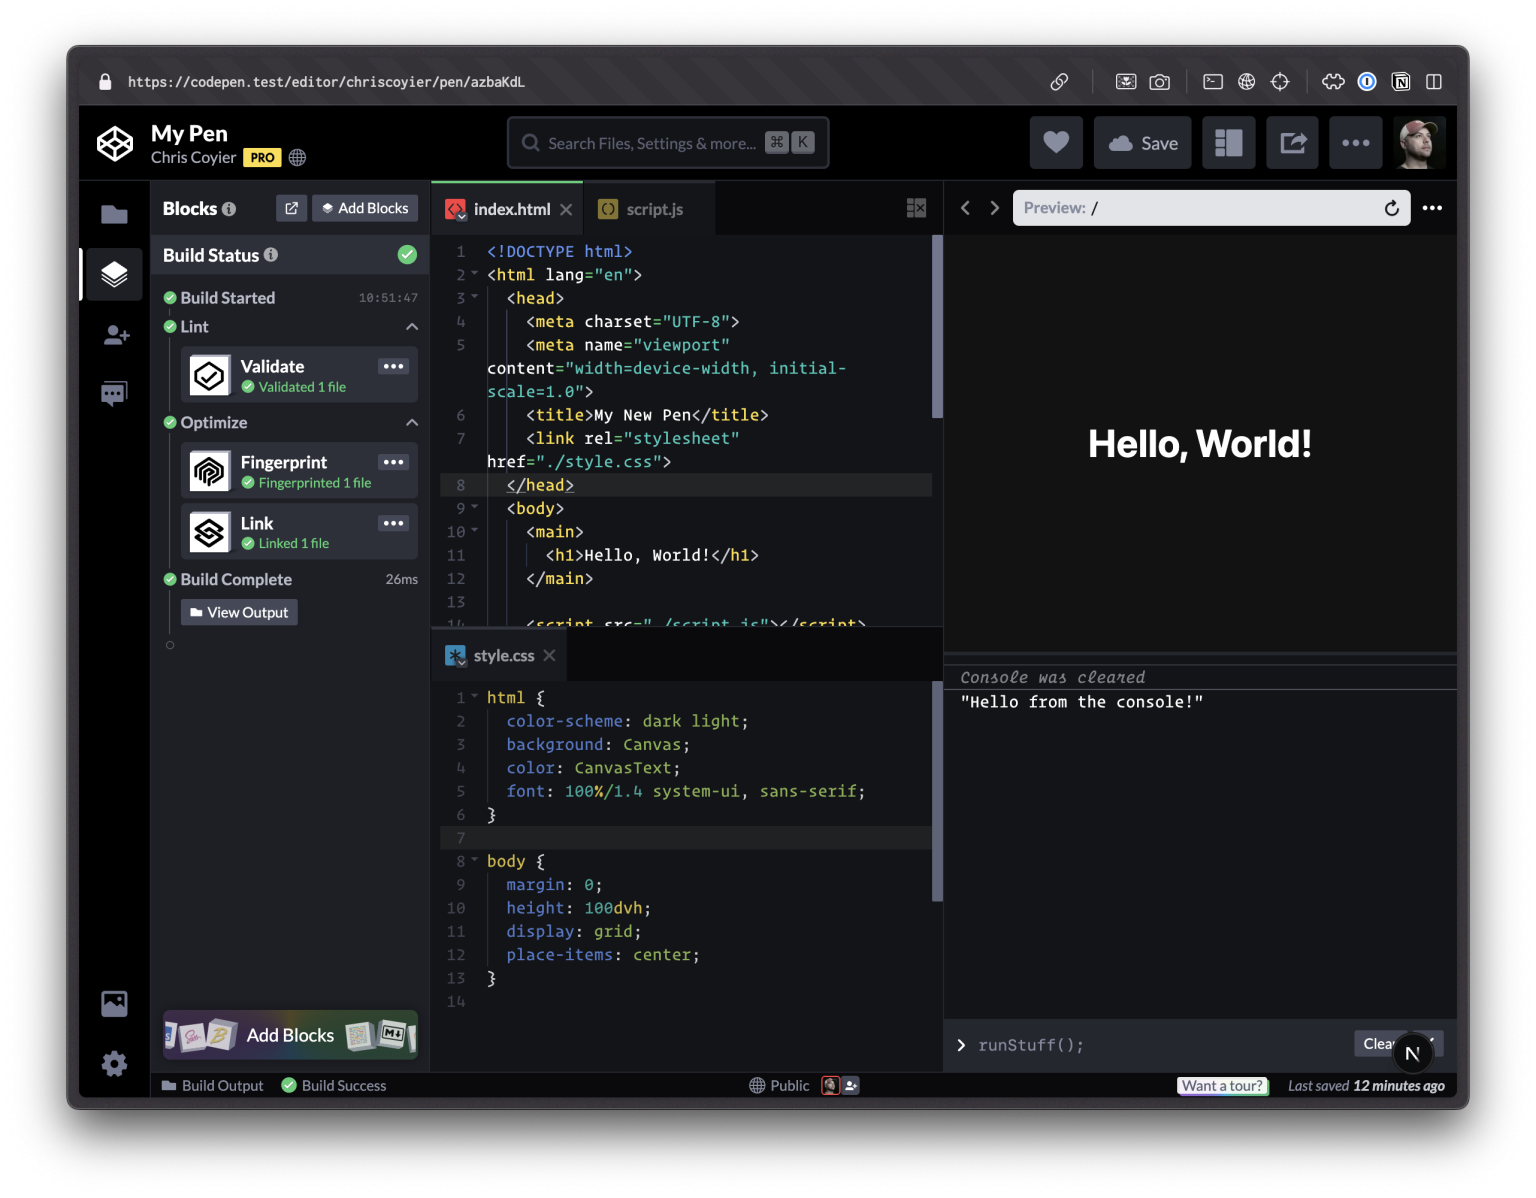This screenshot has width=1536, height=1198.
Task: Reload the preview pane
Action: (1391, 208)
